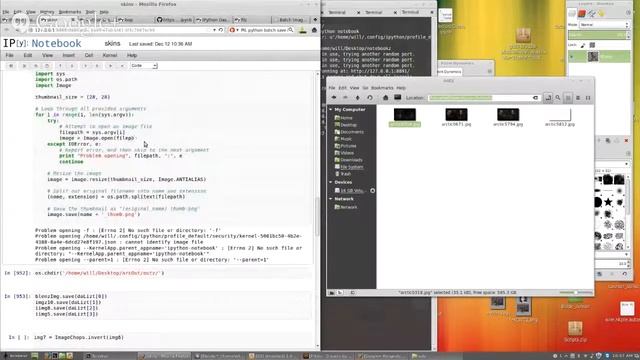Switch file manager to list view
This screenshot has height=360, width=640.
coord(578,98)
